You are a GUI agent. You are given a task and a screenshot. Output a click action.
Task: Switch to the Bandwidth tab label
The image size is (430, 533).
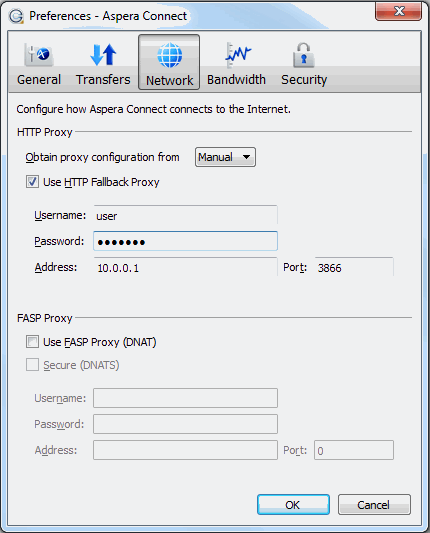[x=236, y=80]
